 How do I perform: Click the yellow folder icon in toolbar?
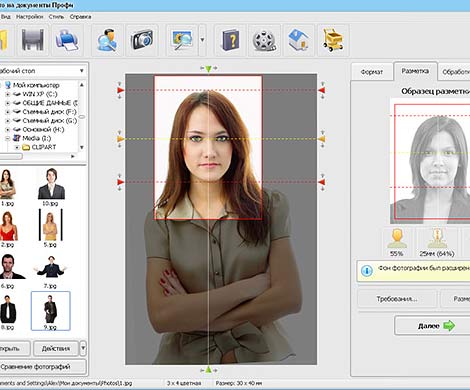(x=5, y=40)
